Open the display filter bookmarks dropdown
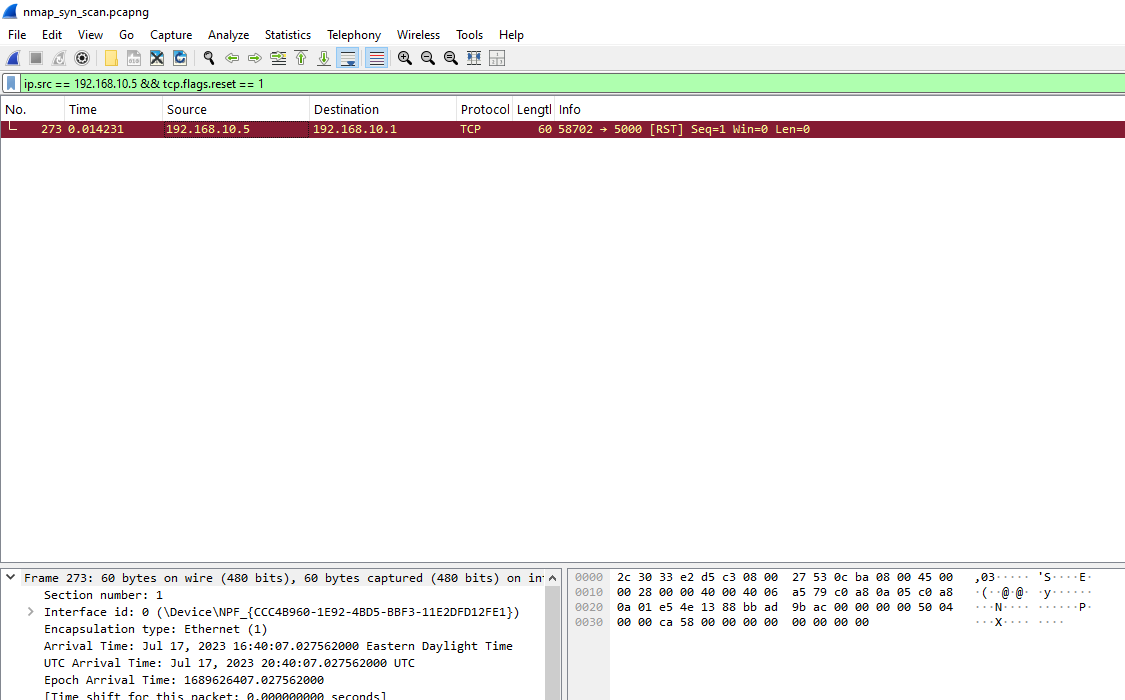This screenshot has height=700, width=1125. 9,83
